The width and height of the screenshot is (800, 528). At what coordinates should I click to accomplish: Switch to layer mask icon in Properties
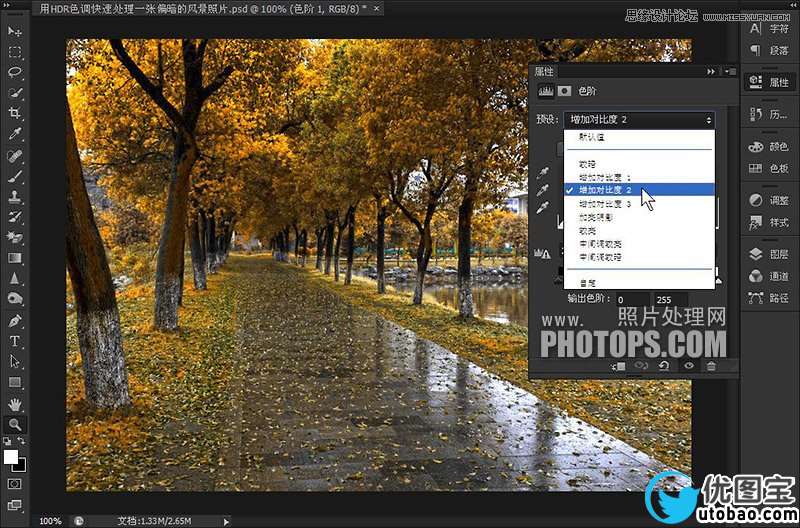pyautogui.click(x=565, y=91)
